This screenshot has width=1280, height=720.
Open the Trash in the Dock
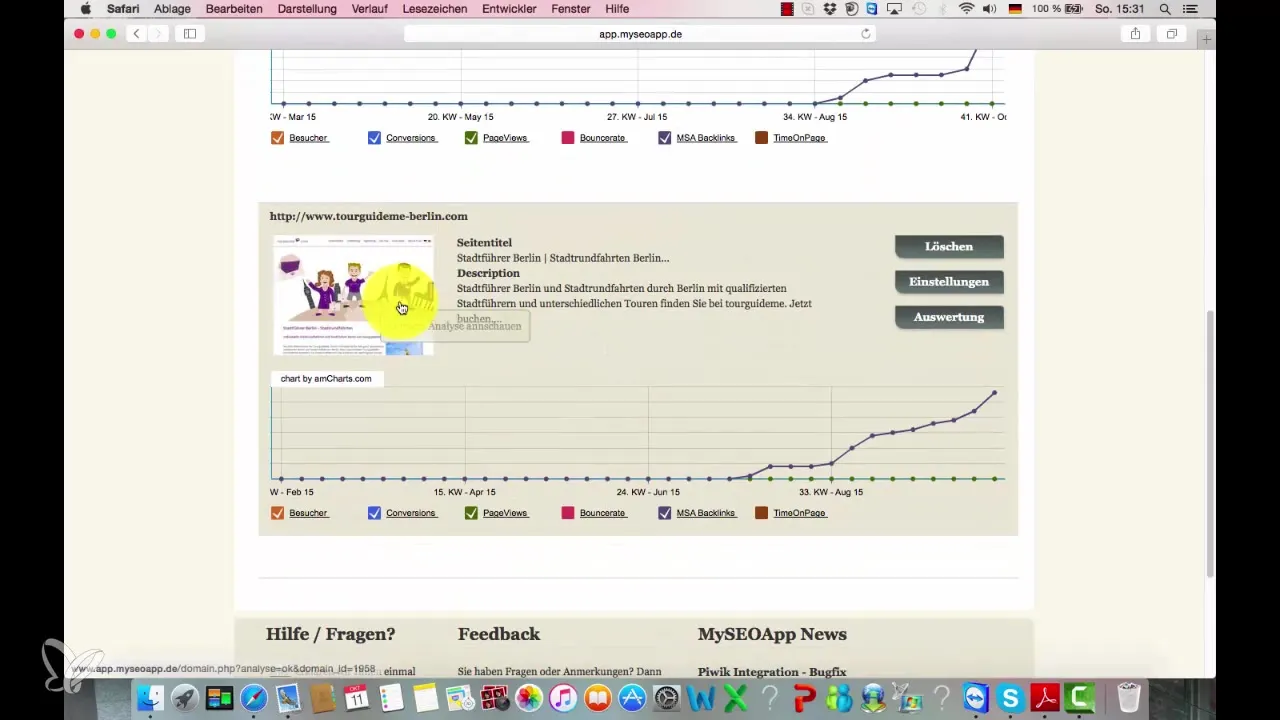[1129, 697]
